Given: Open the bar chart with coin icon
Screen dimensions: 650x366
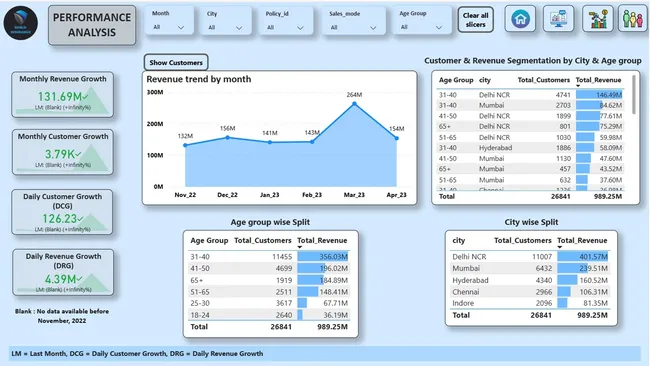Looking at the screenshot, I should coord(597,19).
